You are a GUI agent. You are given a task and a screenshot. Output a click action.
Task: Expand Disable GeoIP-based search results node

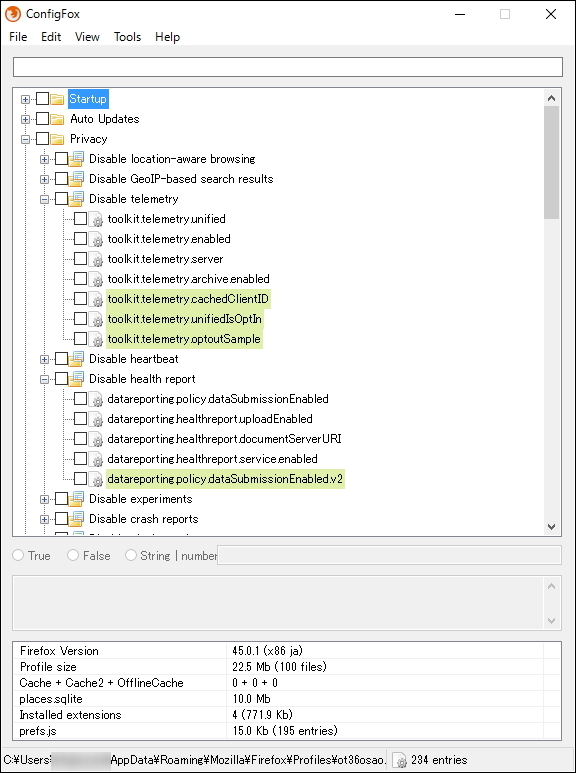[44, 179]
